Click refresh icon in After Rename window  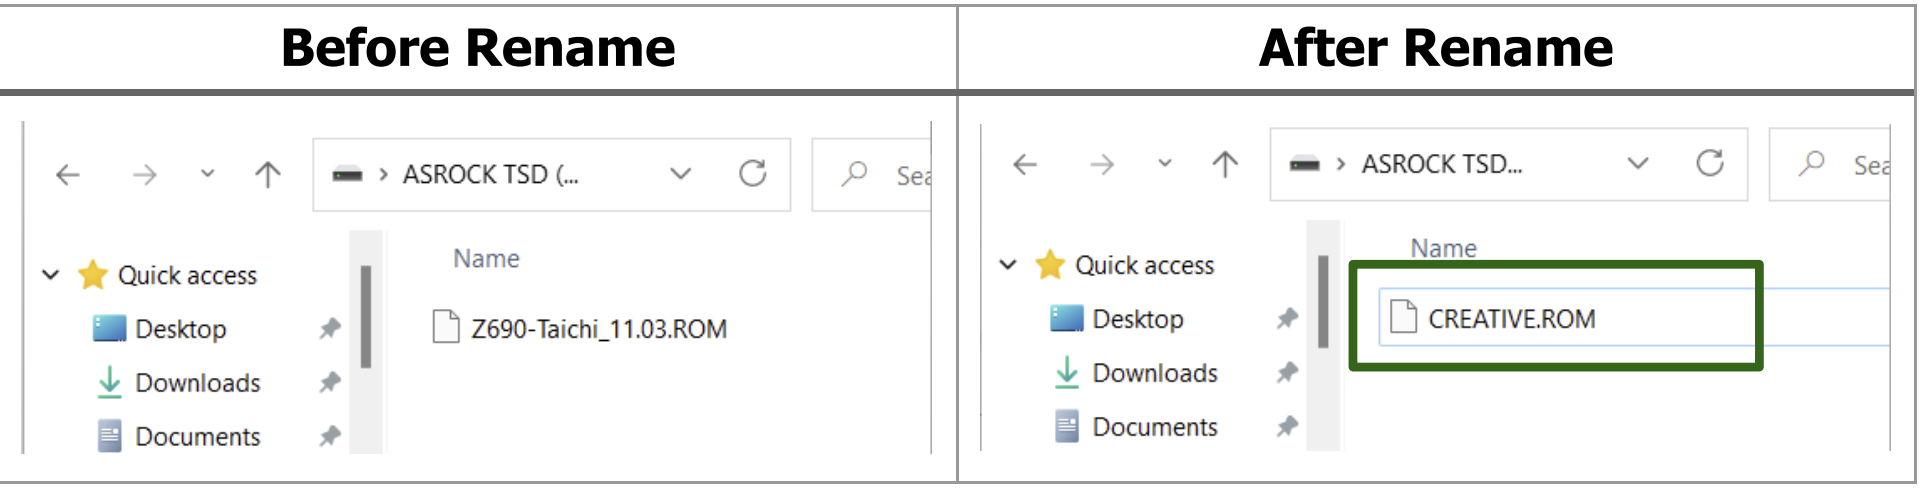pos(1709,163)
